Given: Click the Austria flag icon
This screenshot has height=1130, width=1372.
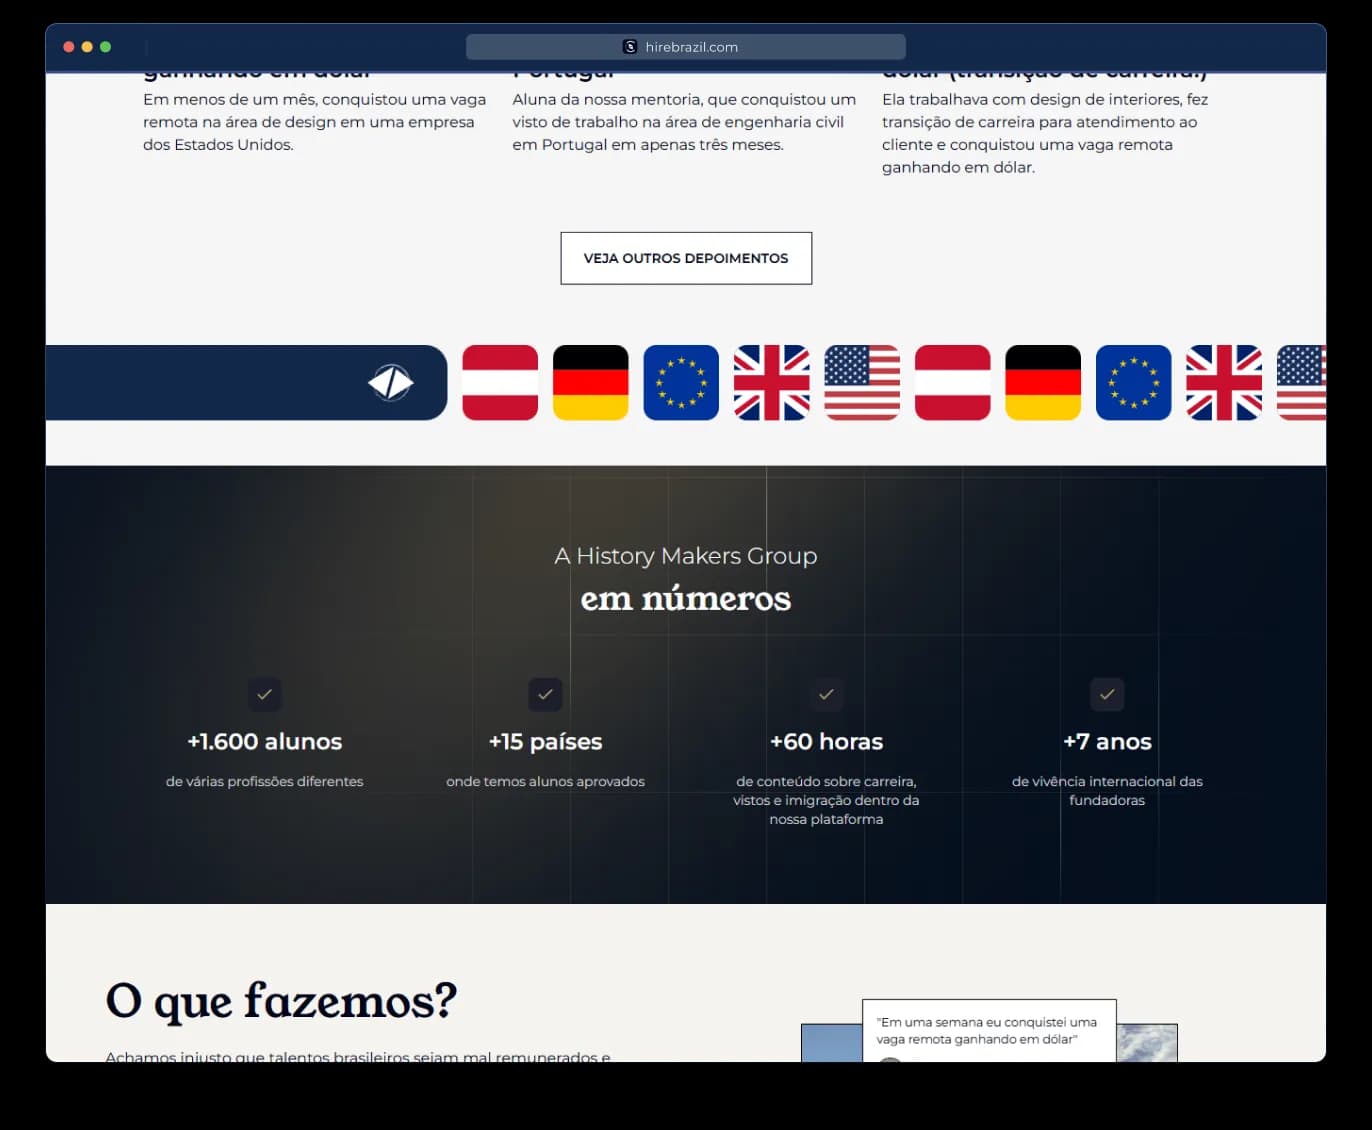Looking at the screenshot, I should [x=499, y=382].
